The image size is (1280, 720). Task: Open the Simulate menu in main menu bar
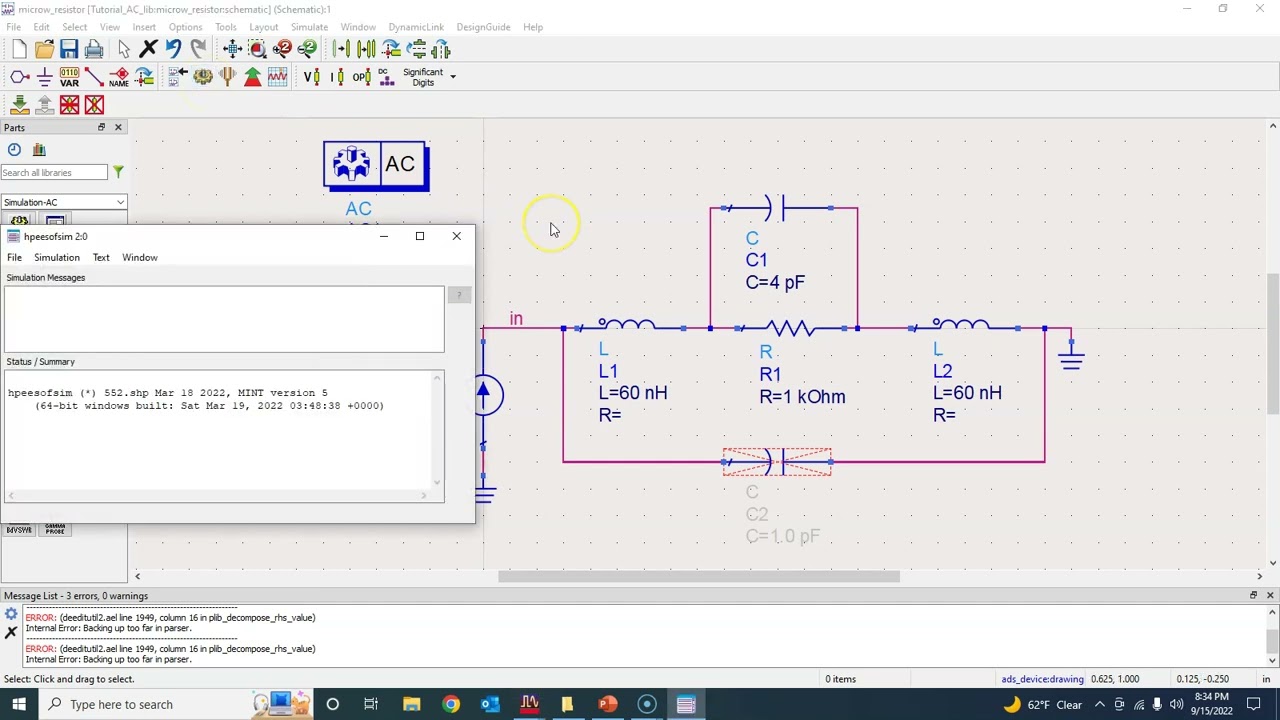coord(309,27)
